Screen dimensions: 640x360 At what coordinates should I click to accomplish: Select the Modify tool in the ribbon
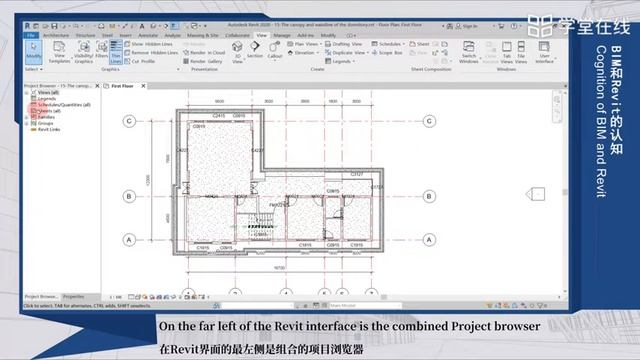tap(33, 52)
